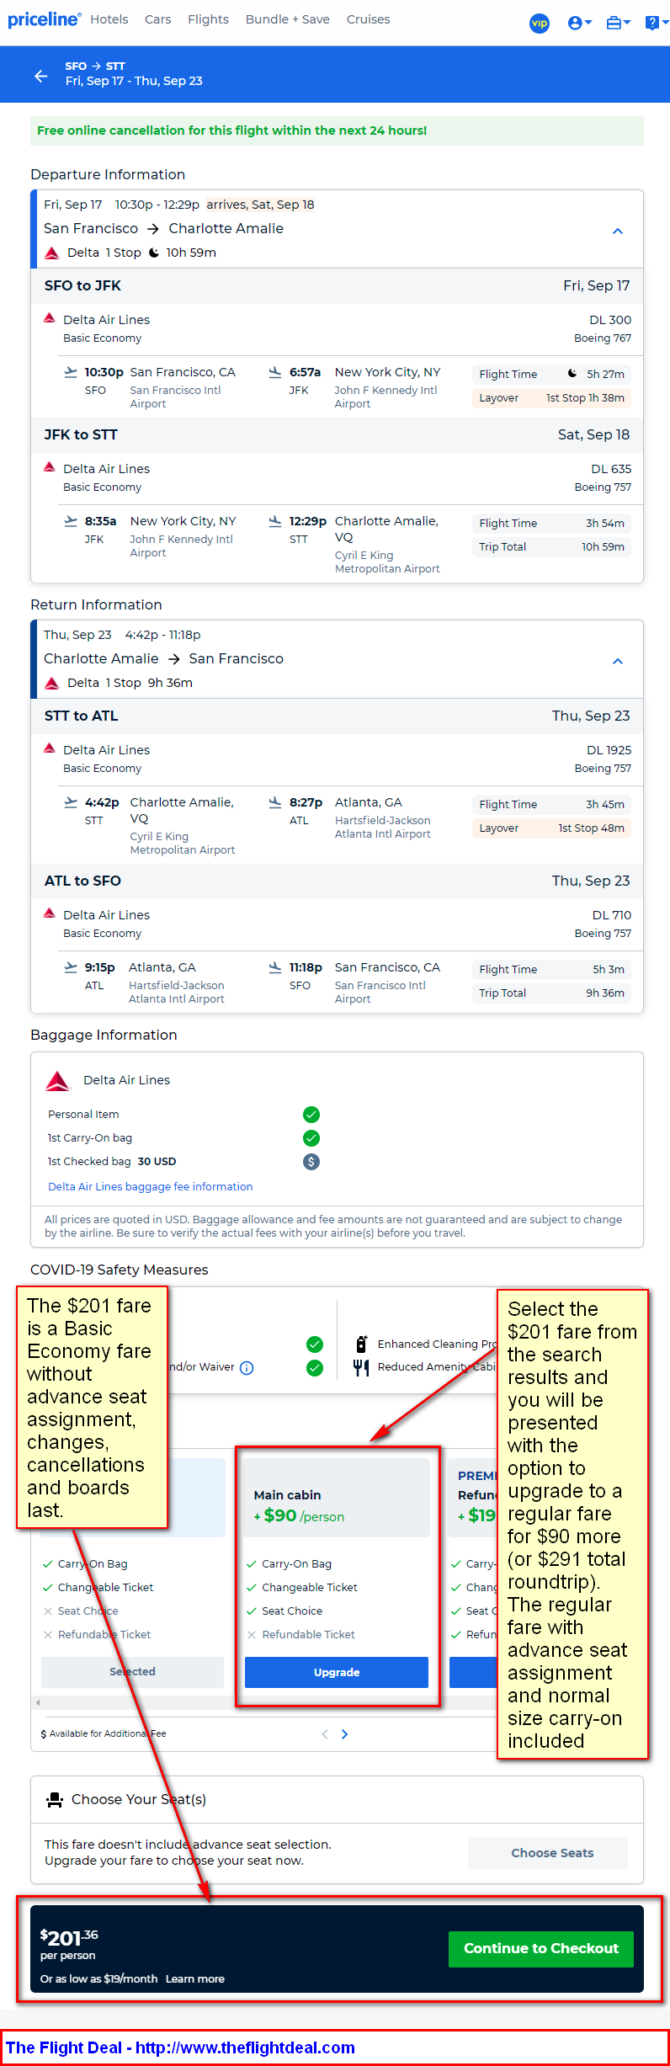Click the info icon next to Waiver
The image size is (670, 2066).
pos(247,1367)
